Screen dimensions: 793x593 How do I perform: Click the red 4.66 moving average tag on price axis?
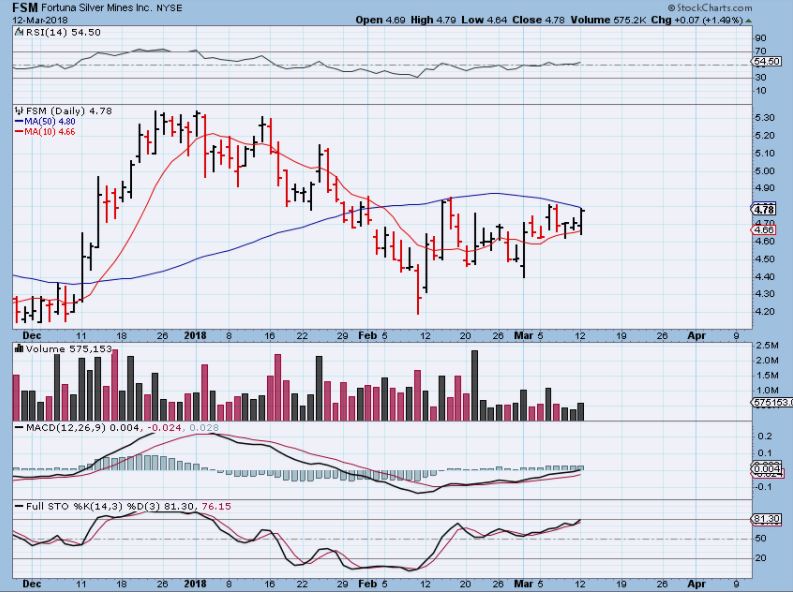764,230
